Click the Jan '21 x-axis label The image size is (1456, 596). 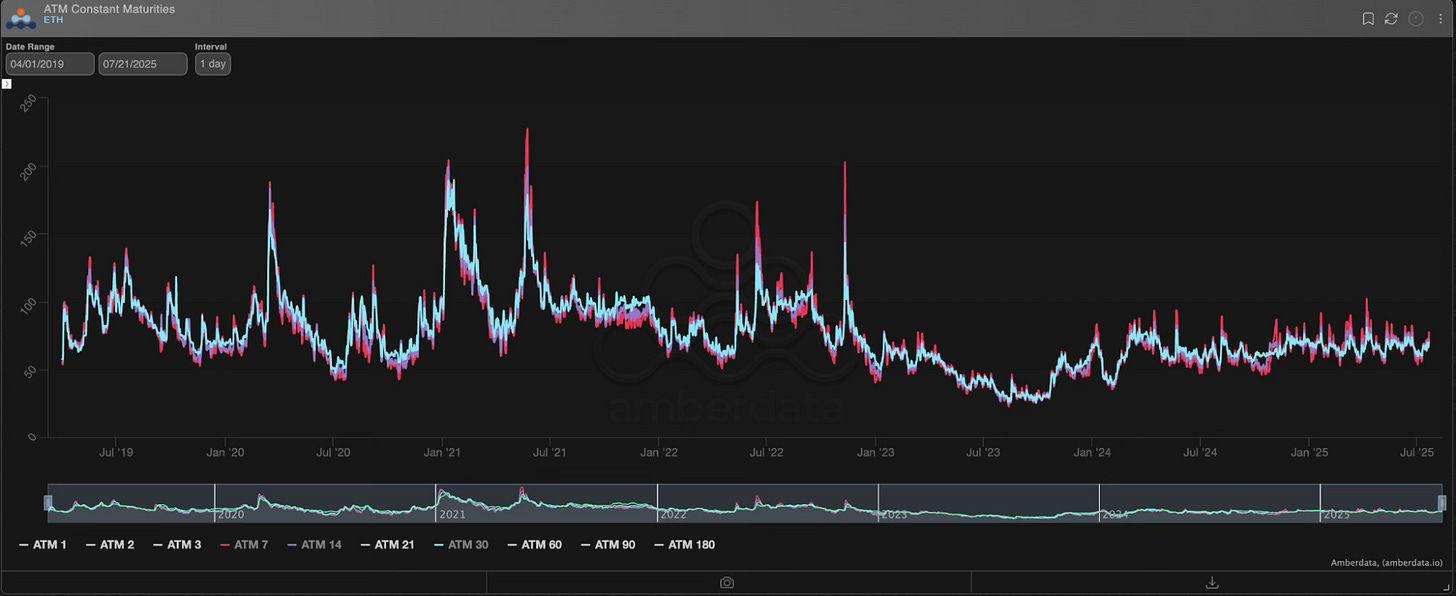point(441,453)
